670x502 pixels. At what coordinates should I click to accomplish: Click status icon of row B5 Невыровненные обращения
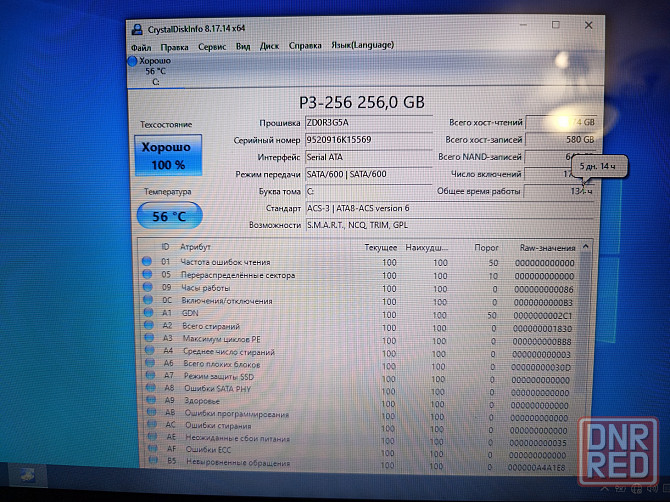pos(153,460)
